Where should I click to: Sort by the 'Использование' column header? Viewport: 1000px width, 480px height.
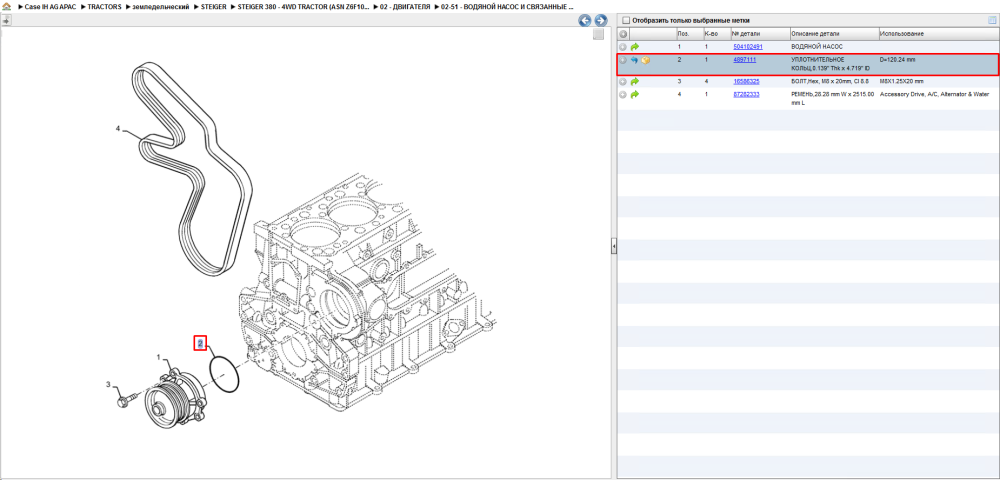938,34
